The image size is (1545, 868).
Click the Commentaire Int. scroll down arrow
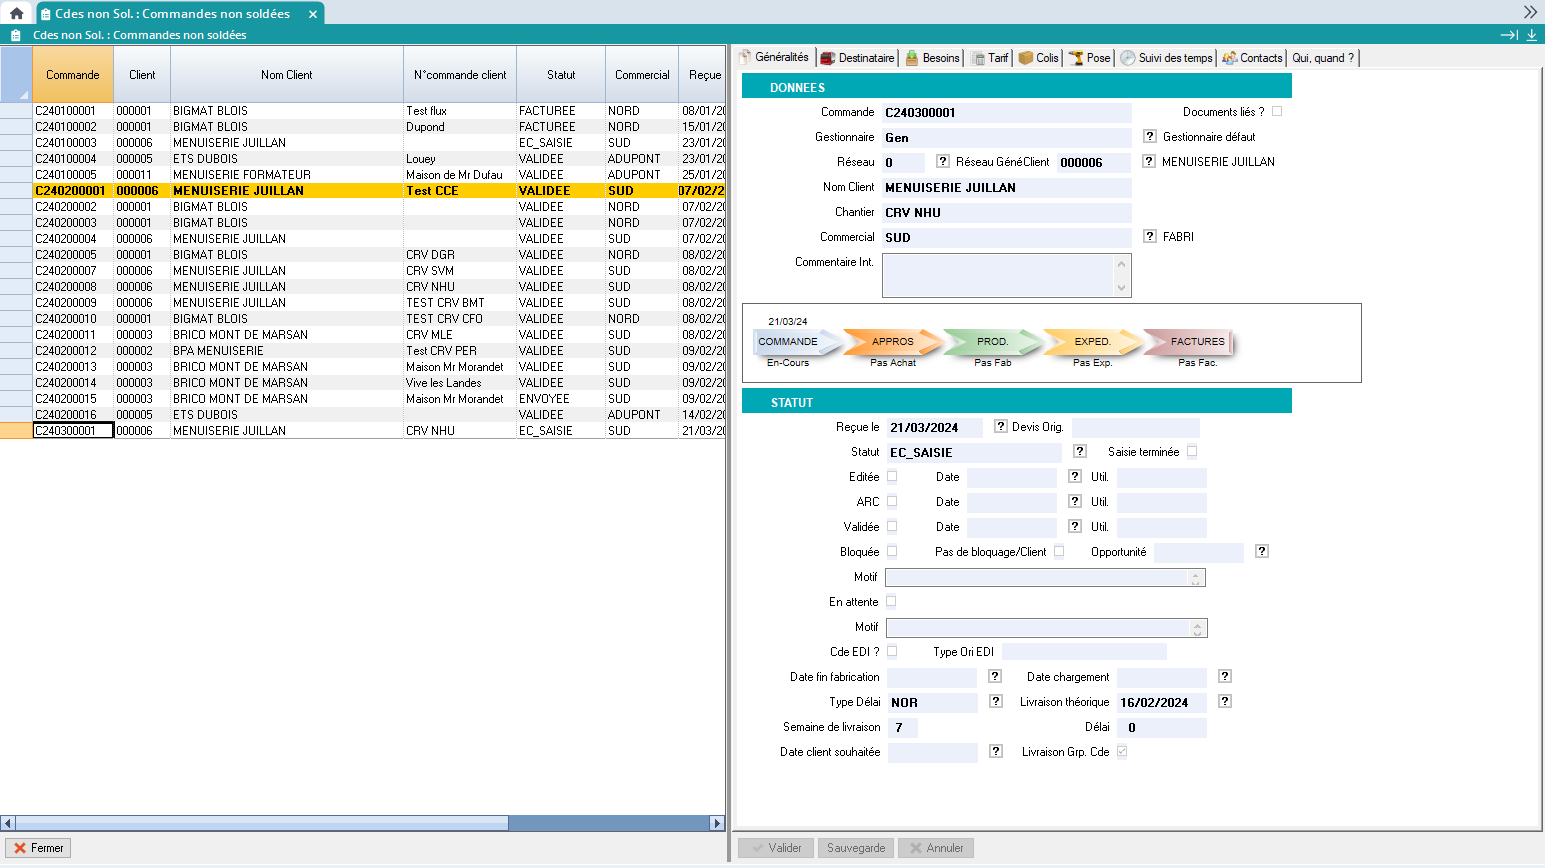(1121, 288)
